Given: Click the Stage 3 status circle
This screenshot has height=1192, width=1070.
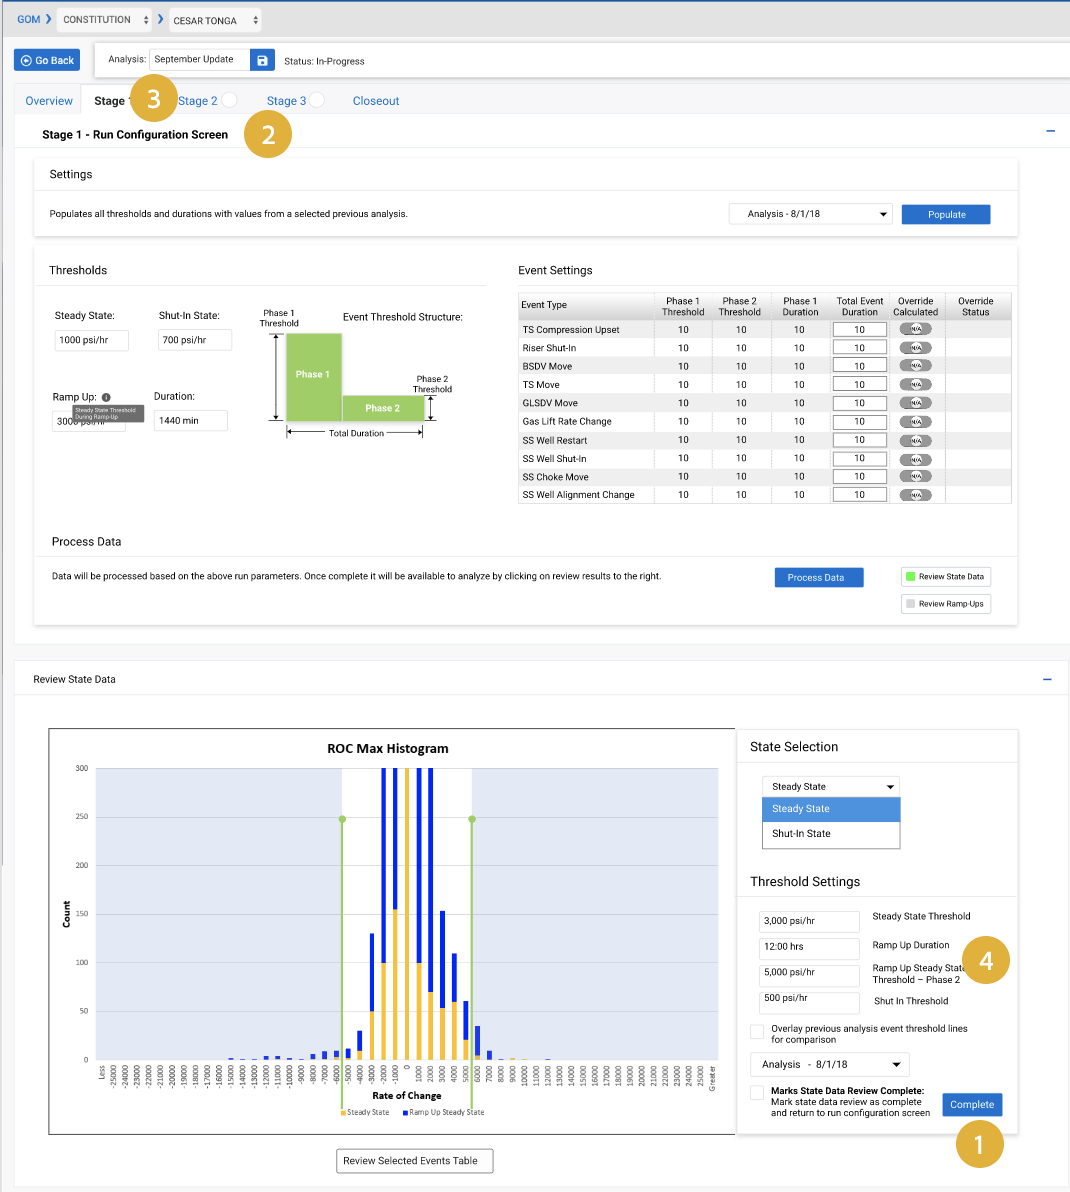Looking at the screenshot, I should click(317, 100).
